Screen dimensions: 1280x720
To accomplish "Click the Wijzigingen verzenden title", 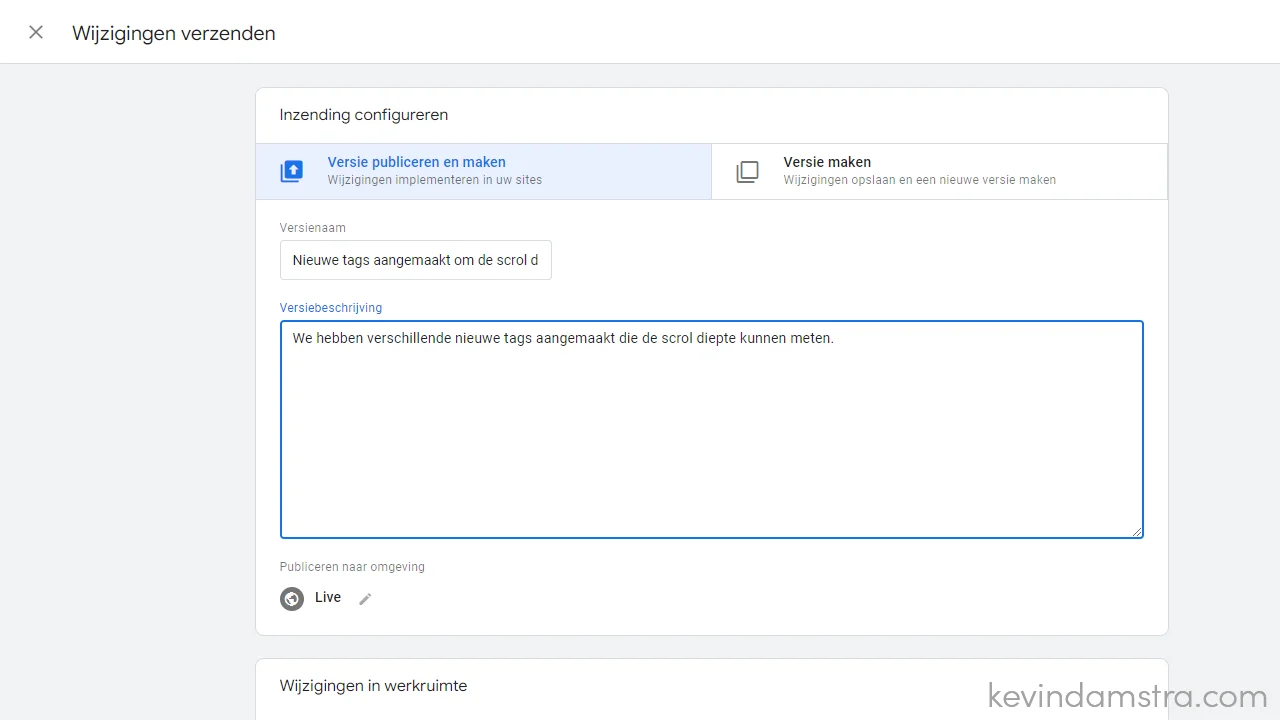I will (174, 33).
